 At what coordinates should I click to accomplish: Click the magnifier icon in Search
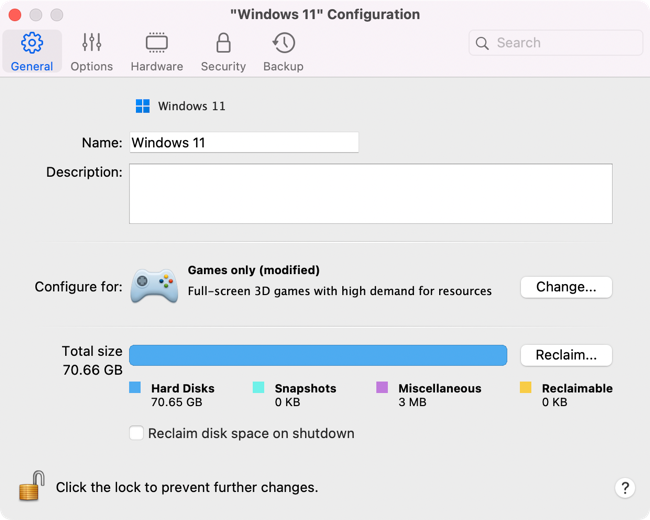point(482,43)
